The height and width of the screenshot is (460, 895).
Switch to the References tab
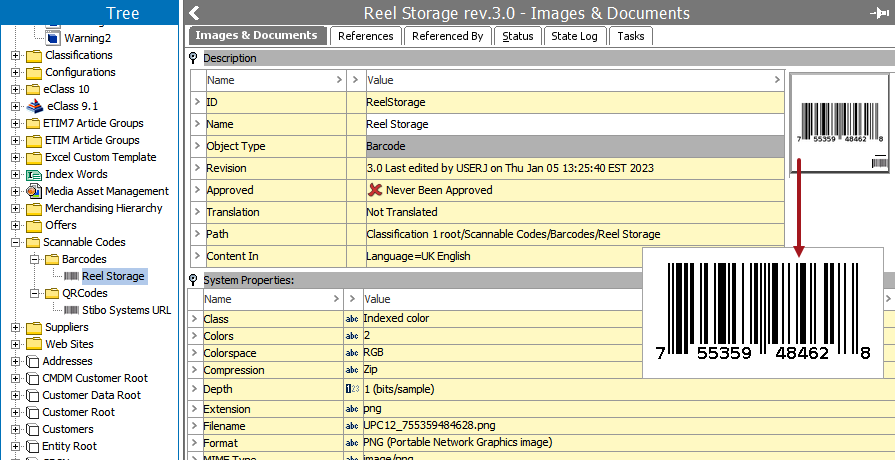pos(365,36)
